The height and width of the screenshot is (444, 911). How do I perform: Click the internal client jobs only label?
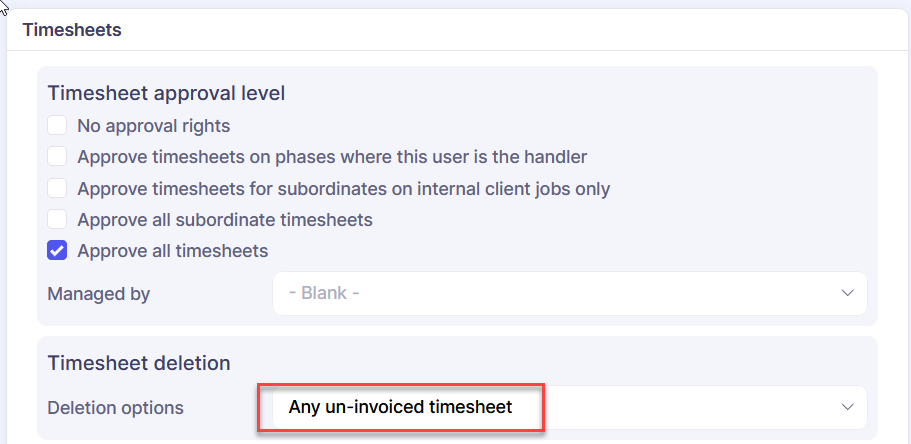pos(343,188)
